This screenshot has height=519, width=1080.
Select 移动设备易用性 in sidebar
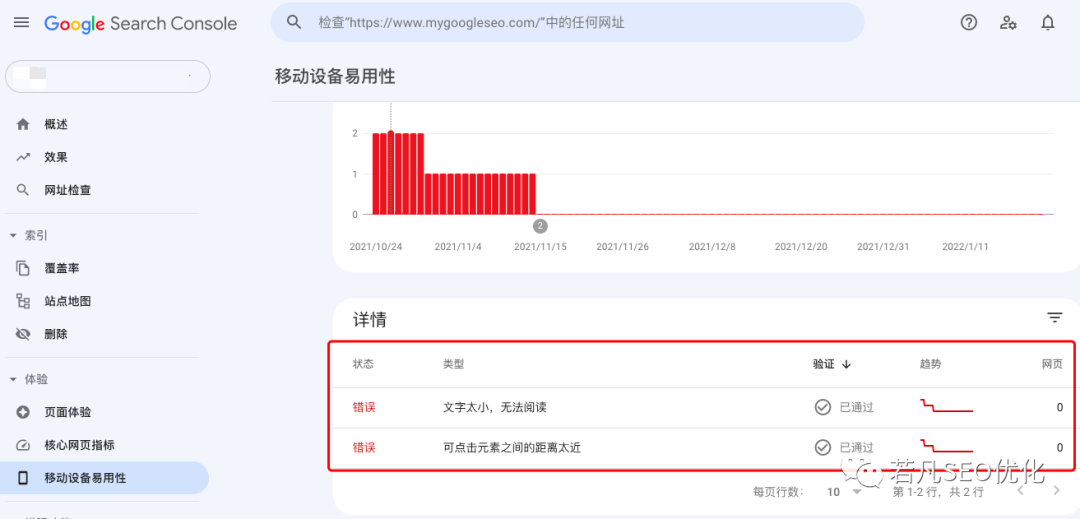(107, 478)
